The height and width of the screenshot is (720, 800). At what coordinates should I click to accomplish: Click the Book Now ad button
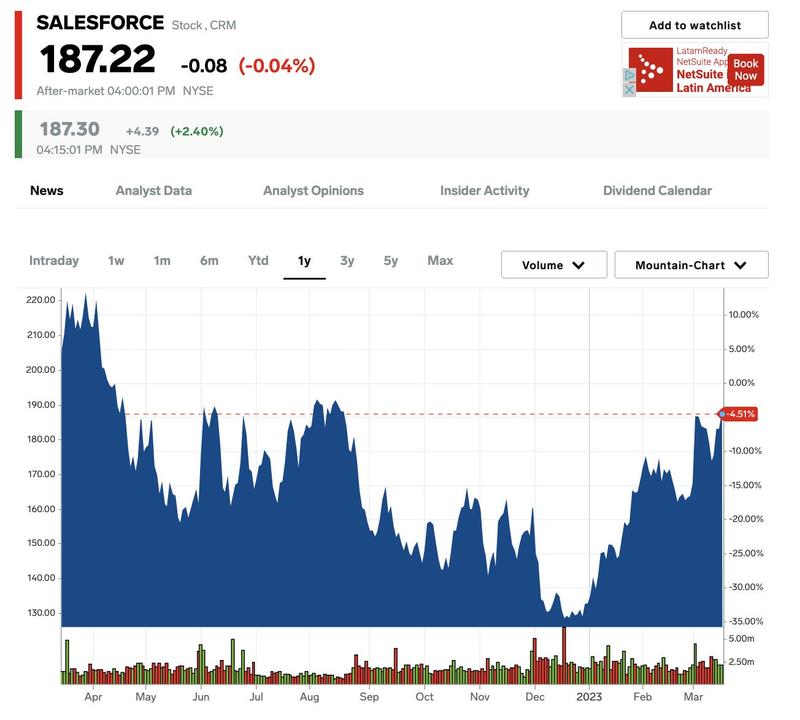point(745,69)
